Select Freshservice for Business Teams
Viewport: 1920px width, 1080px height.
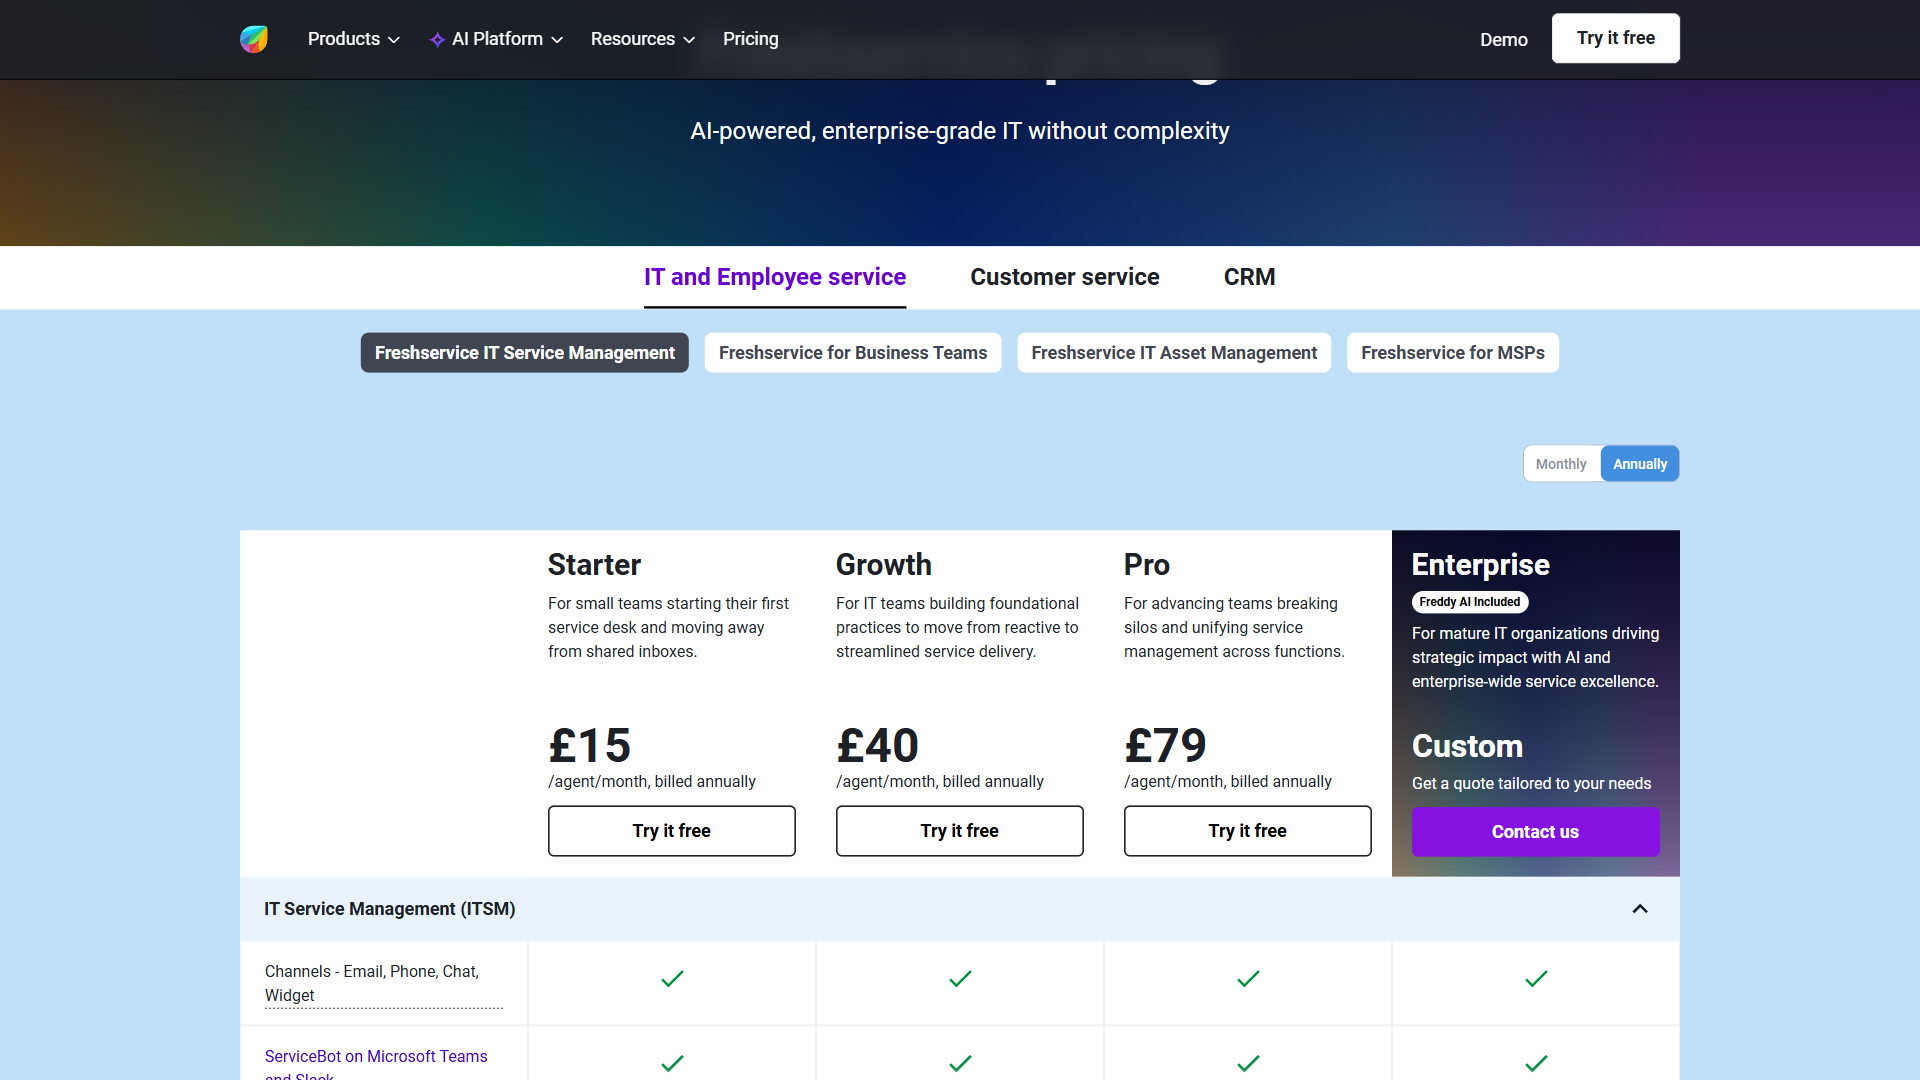pos(853,353)
